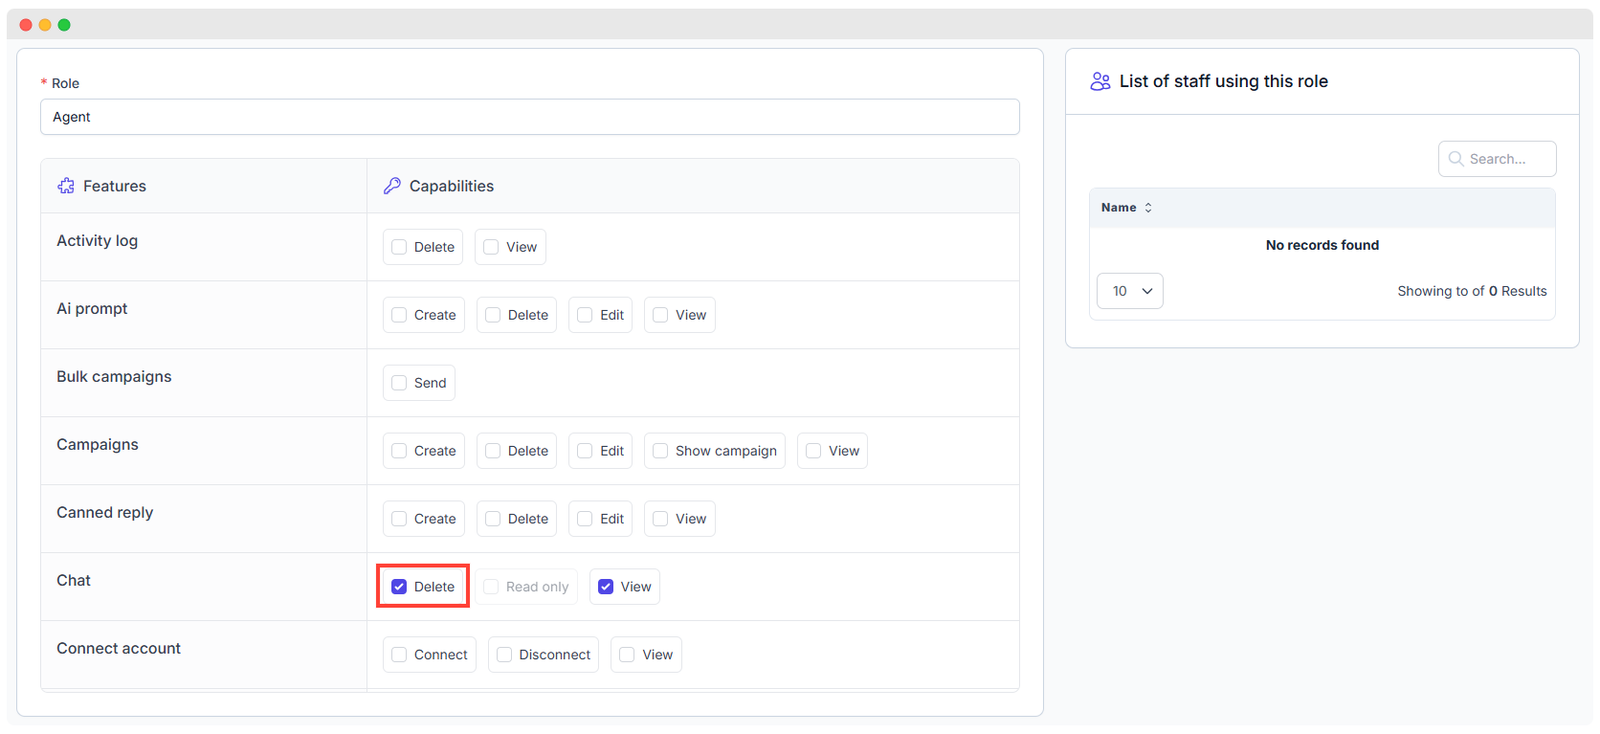Check Delete for Activity log
The height and width of the screenshot is (734, 1600).
(399, 247)
